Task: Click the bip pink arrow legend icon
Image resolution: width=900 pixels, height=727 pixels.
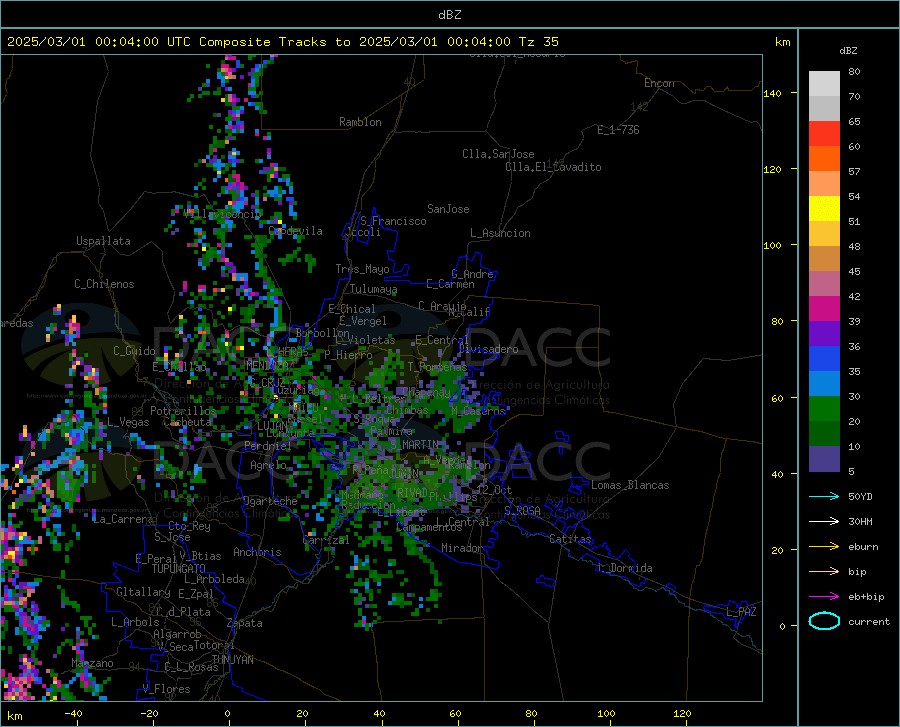Action: 824,572
